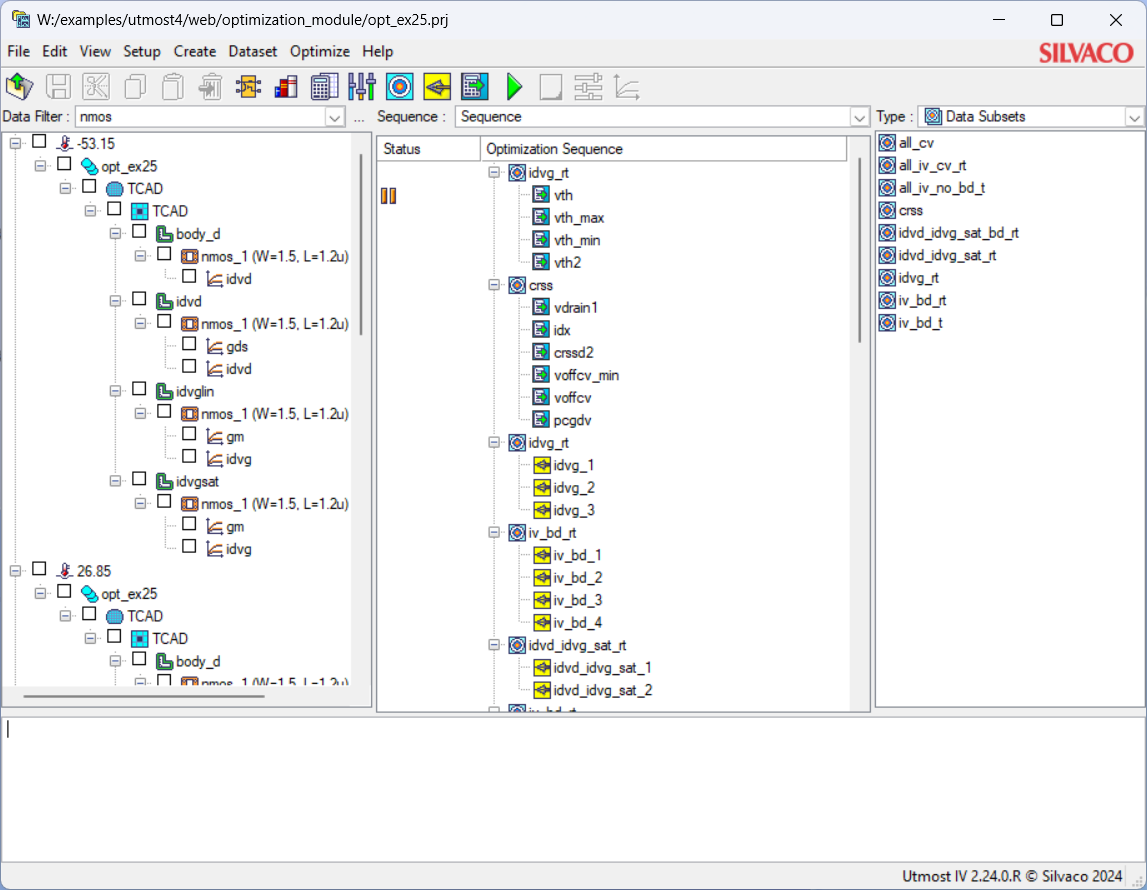Screen dimensions: 1147x890
Task: Click the orange circuit chip toolbar icon
Action: pyautogui.click(x=249, y=86)
